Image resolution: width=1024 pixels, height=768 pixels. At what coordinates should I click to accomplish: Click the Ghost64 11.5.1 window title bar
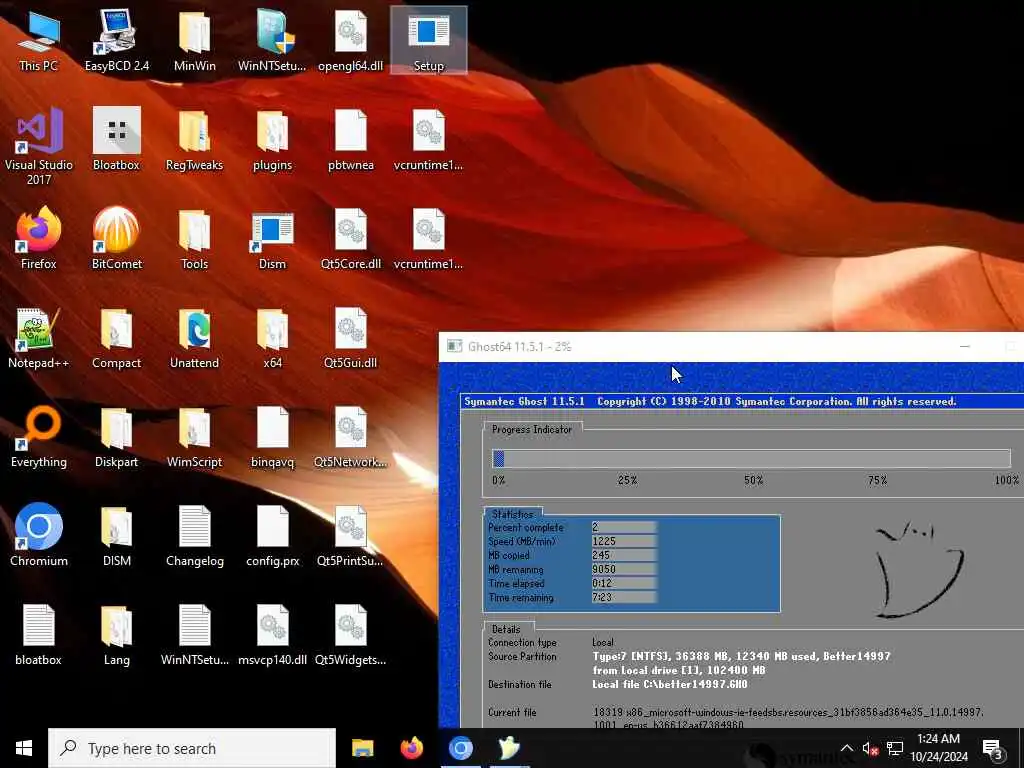coord(731,347)
